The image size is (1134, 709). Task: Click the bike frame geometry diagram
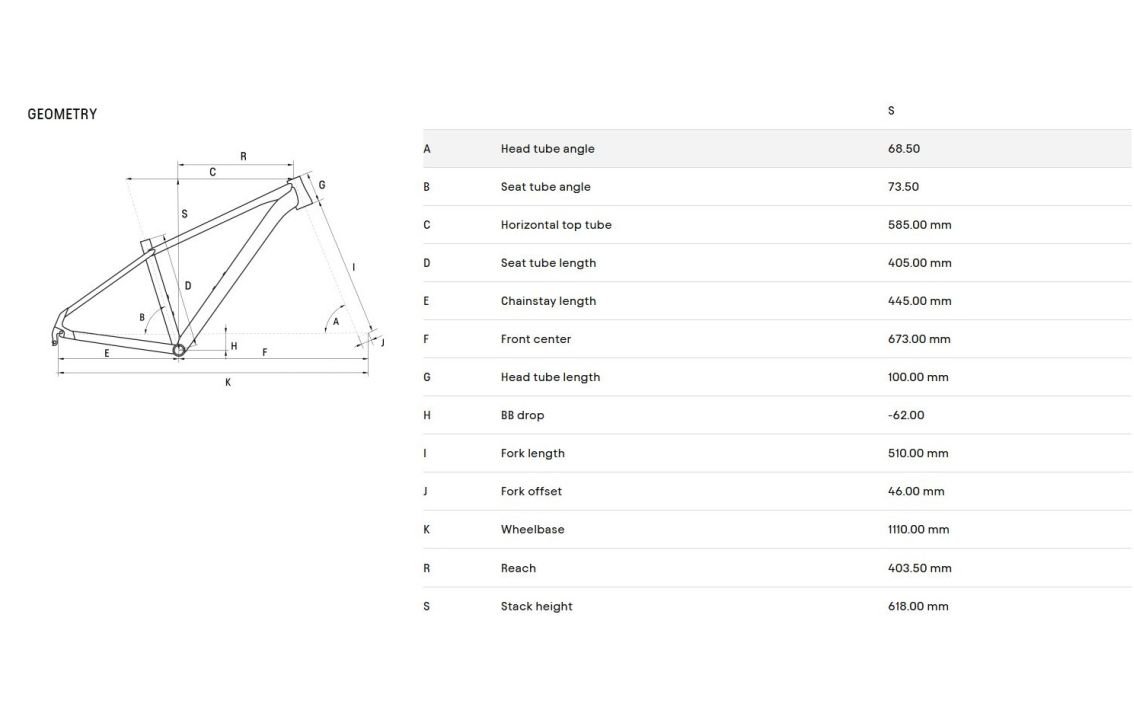(x=218, y=269)
